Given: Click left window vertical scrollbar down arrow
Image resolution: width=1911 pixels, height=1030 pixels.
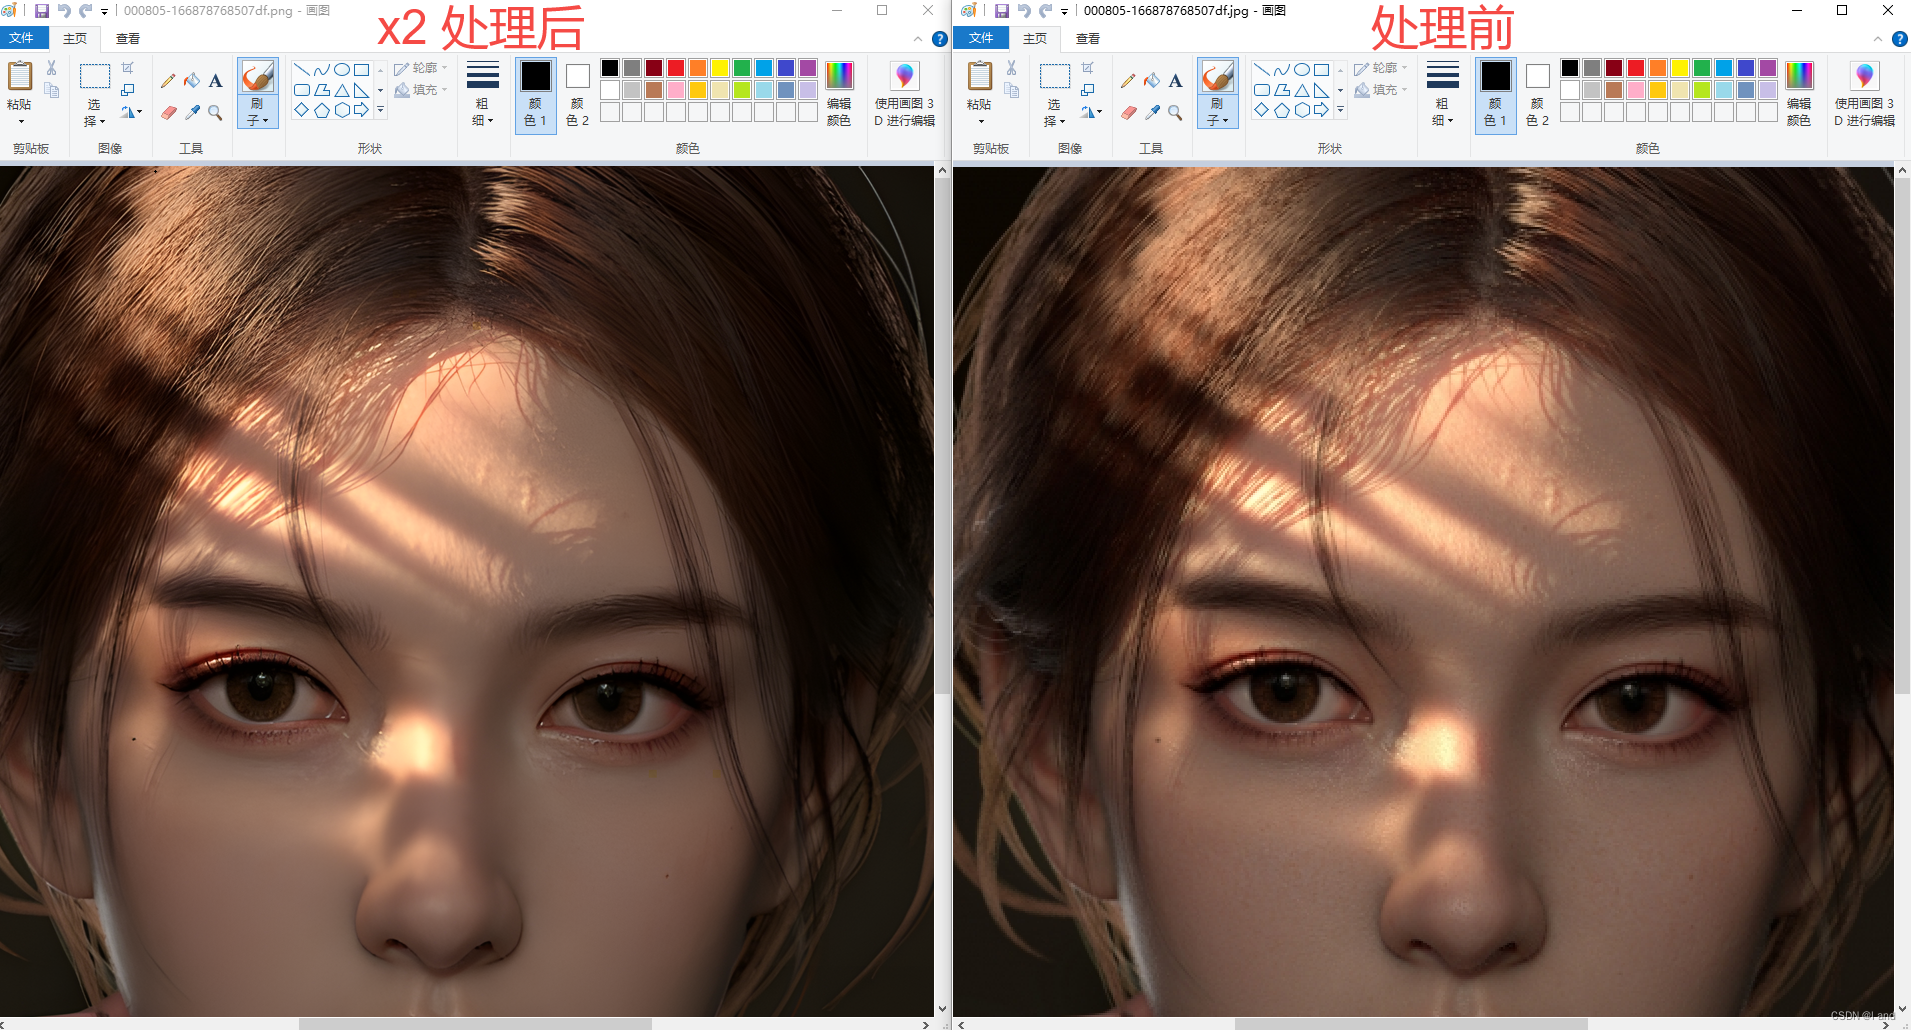Looking at the screenshot, I should tap(942, 1009).
